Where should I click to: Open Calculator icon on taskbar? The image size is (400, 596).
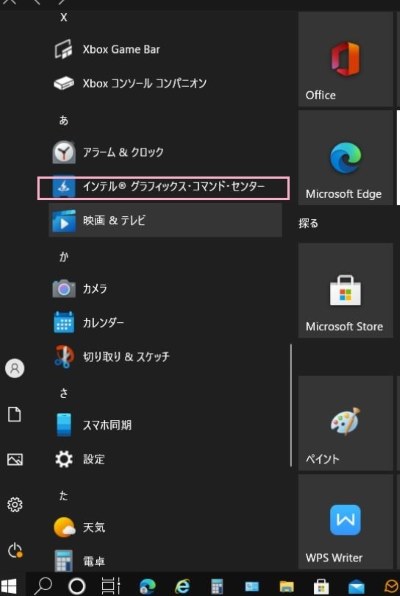(217, 586)
